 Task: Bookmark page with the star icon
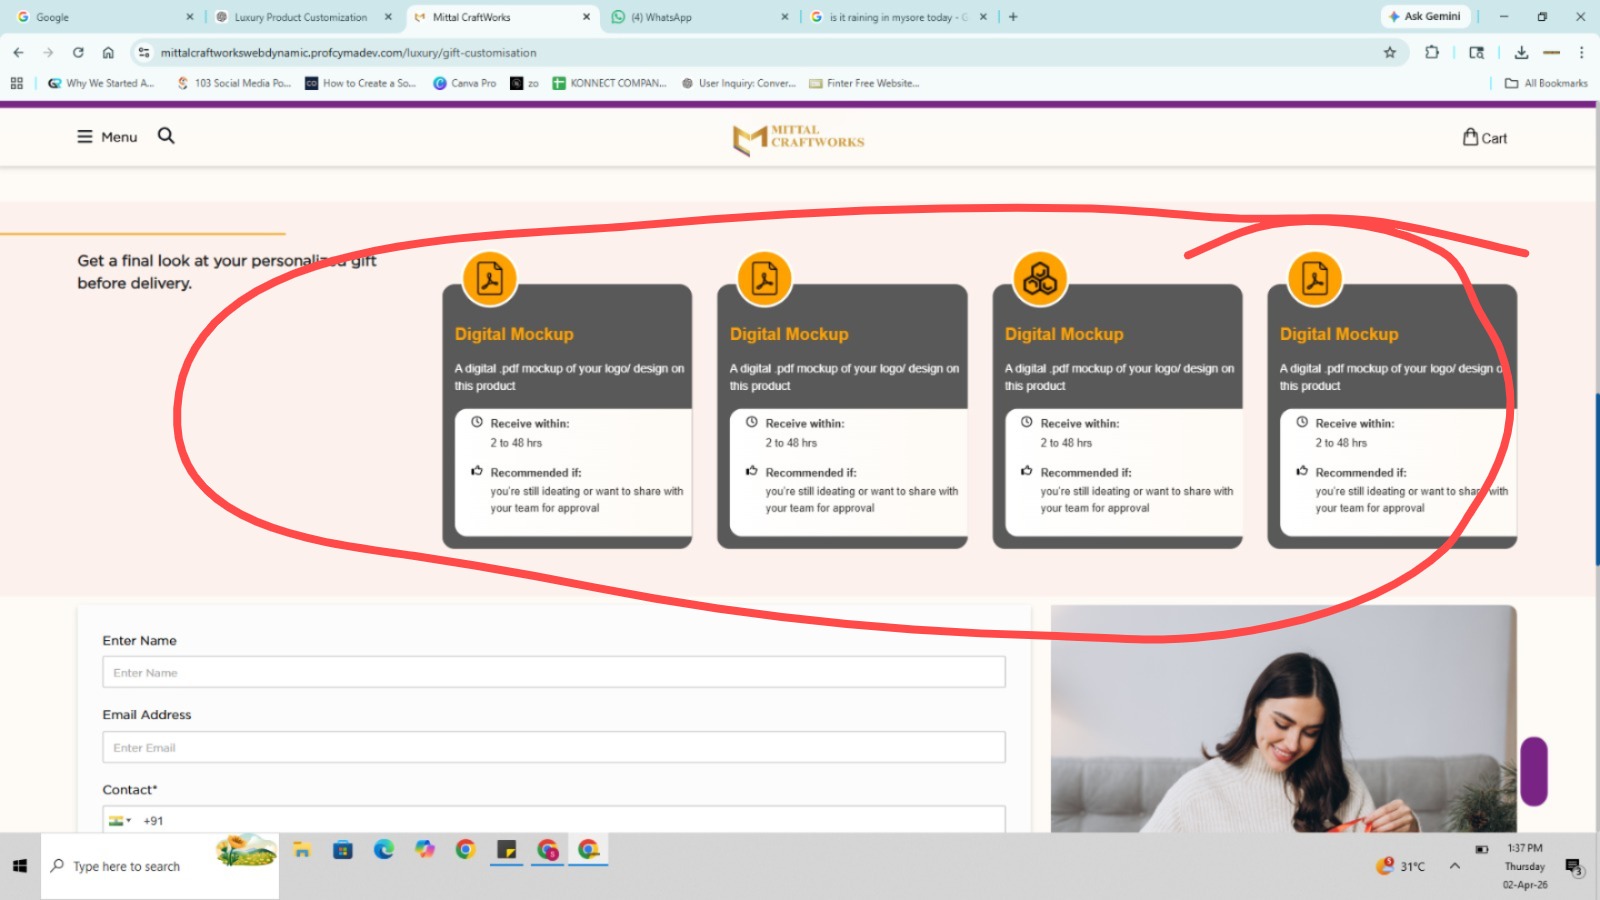1389,53
